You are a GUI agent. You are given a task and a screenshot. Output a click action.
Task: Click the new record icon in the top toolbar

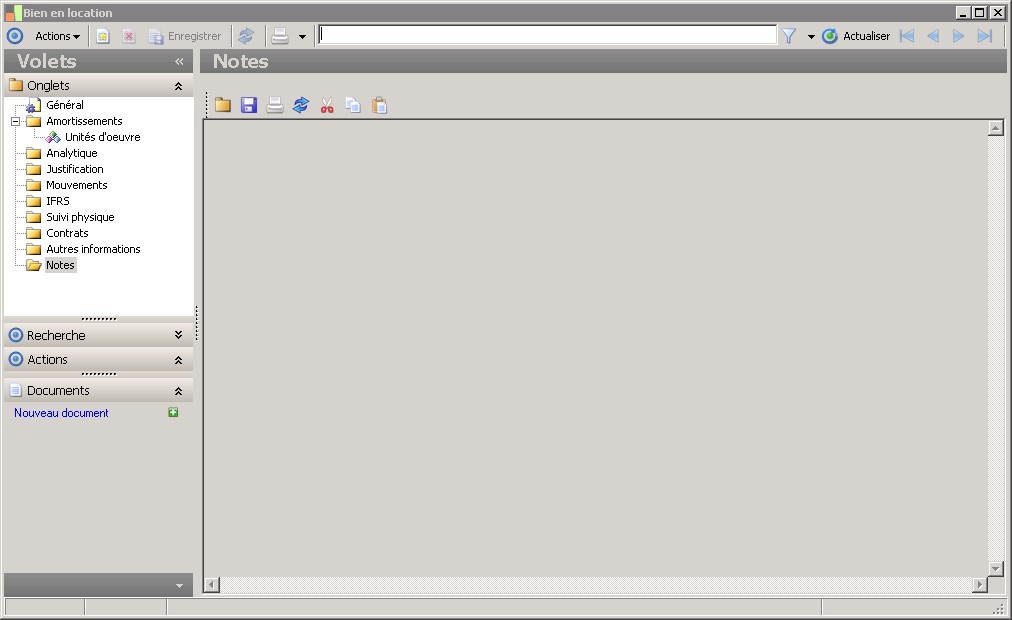pyautogui.click(x=103, y=36)
